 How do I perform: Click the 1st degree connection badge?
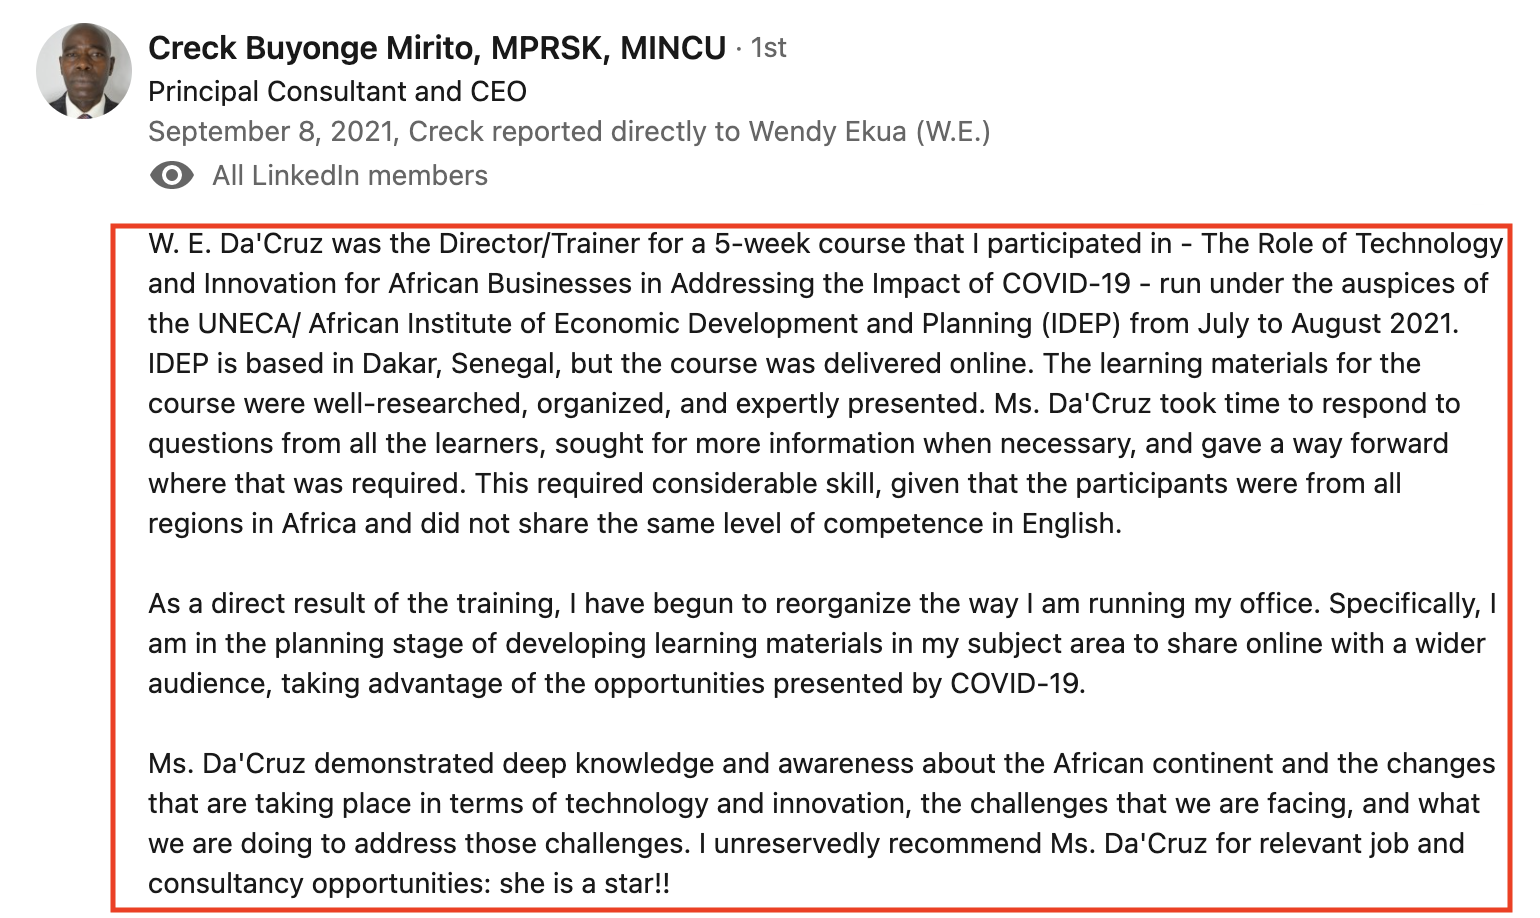point(768,48)
